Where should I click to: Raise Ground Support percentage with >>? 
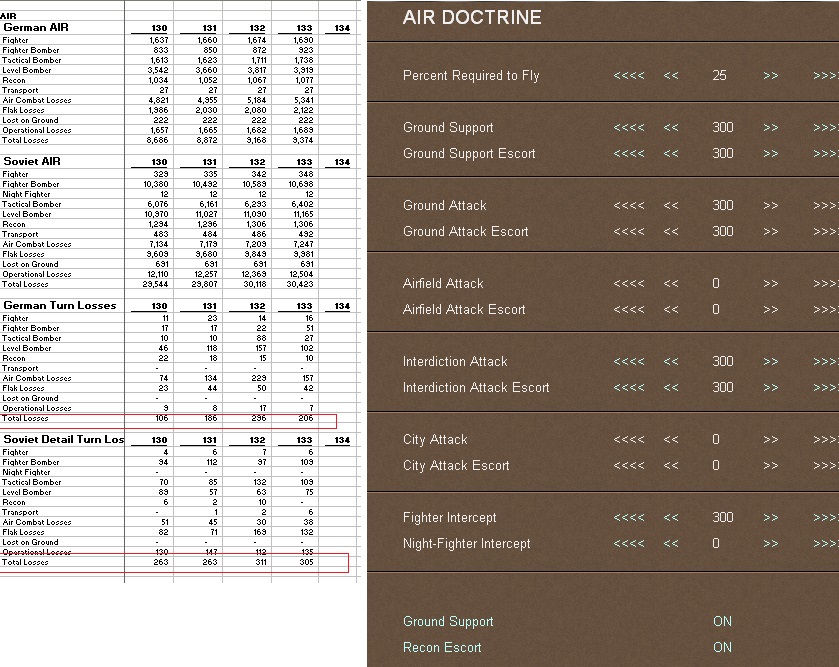pos(771,127)
